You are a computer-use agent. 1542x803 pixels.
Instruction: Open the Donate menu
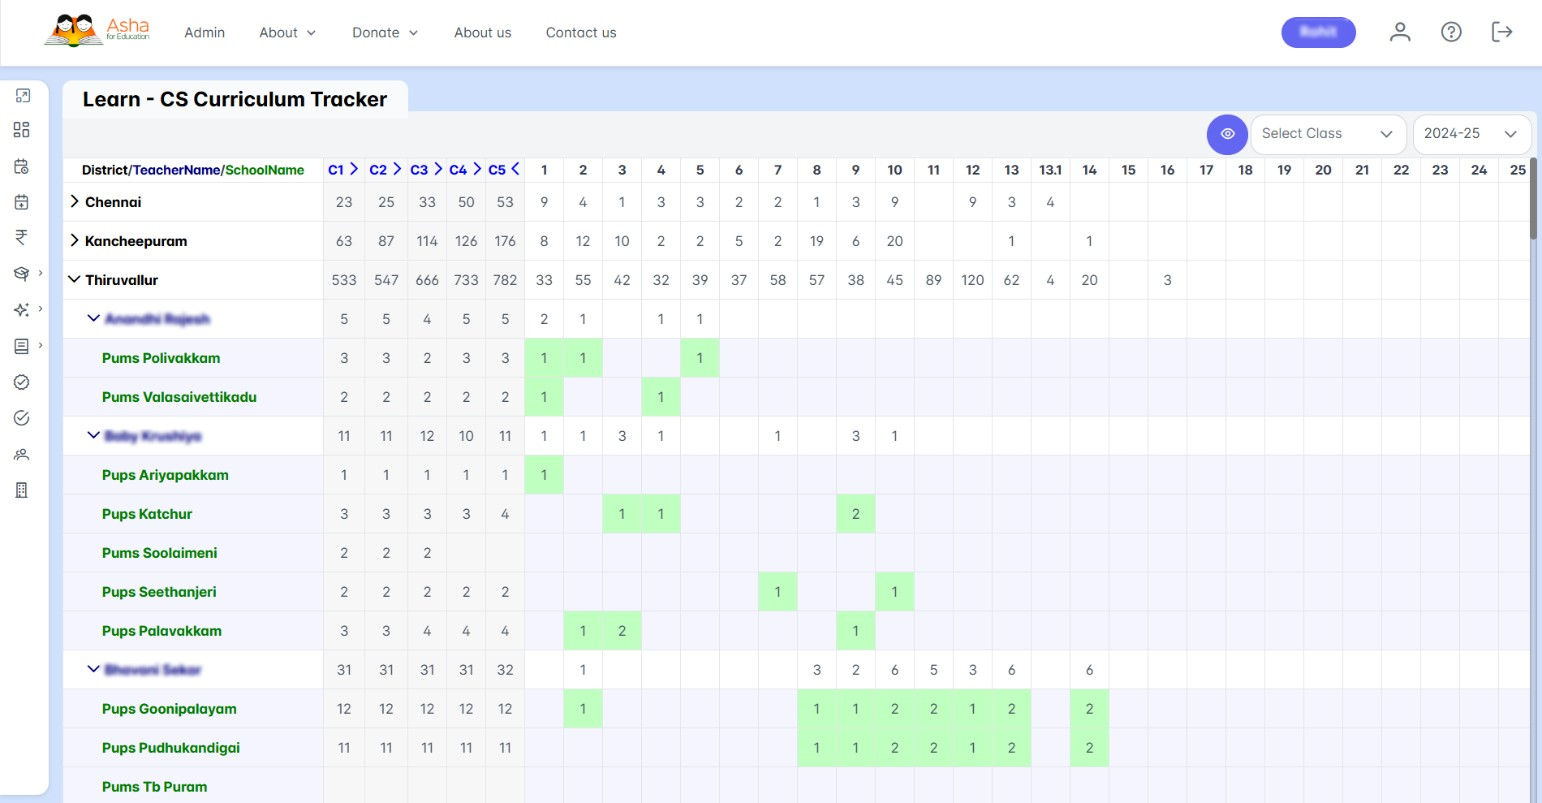coord(385,33)
